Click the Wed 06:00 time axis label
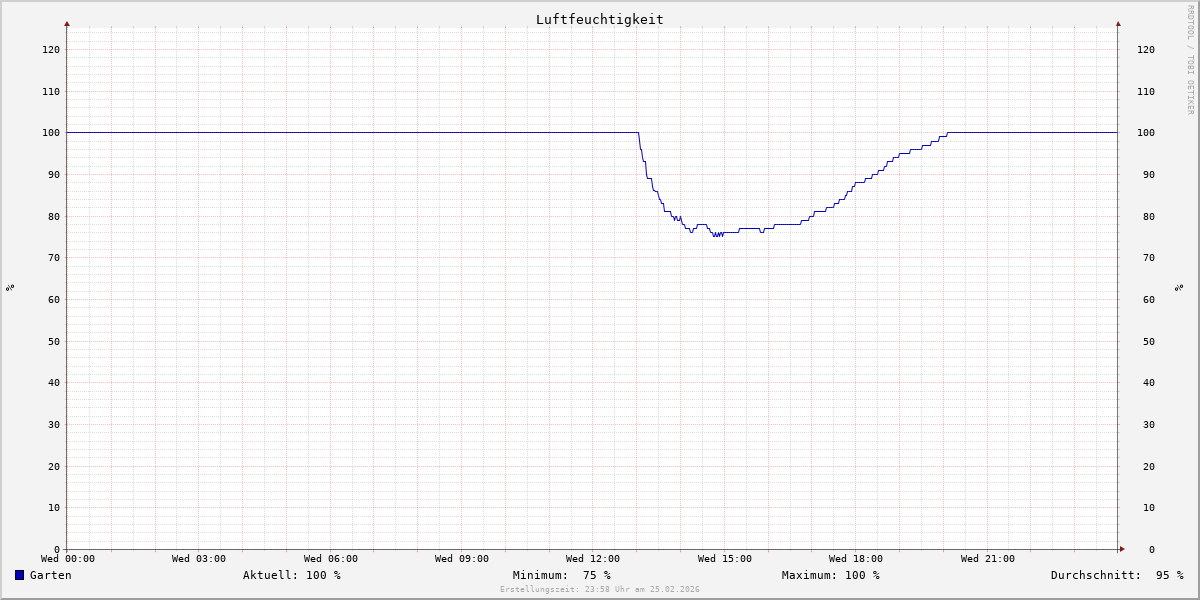Viewport: 1200px width, 600px height. tap(330, 559)
